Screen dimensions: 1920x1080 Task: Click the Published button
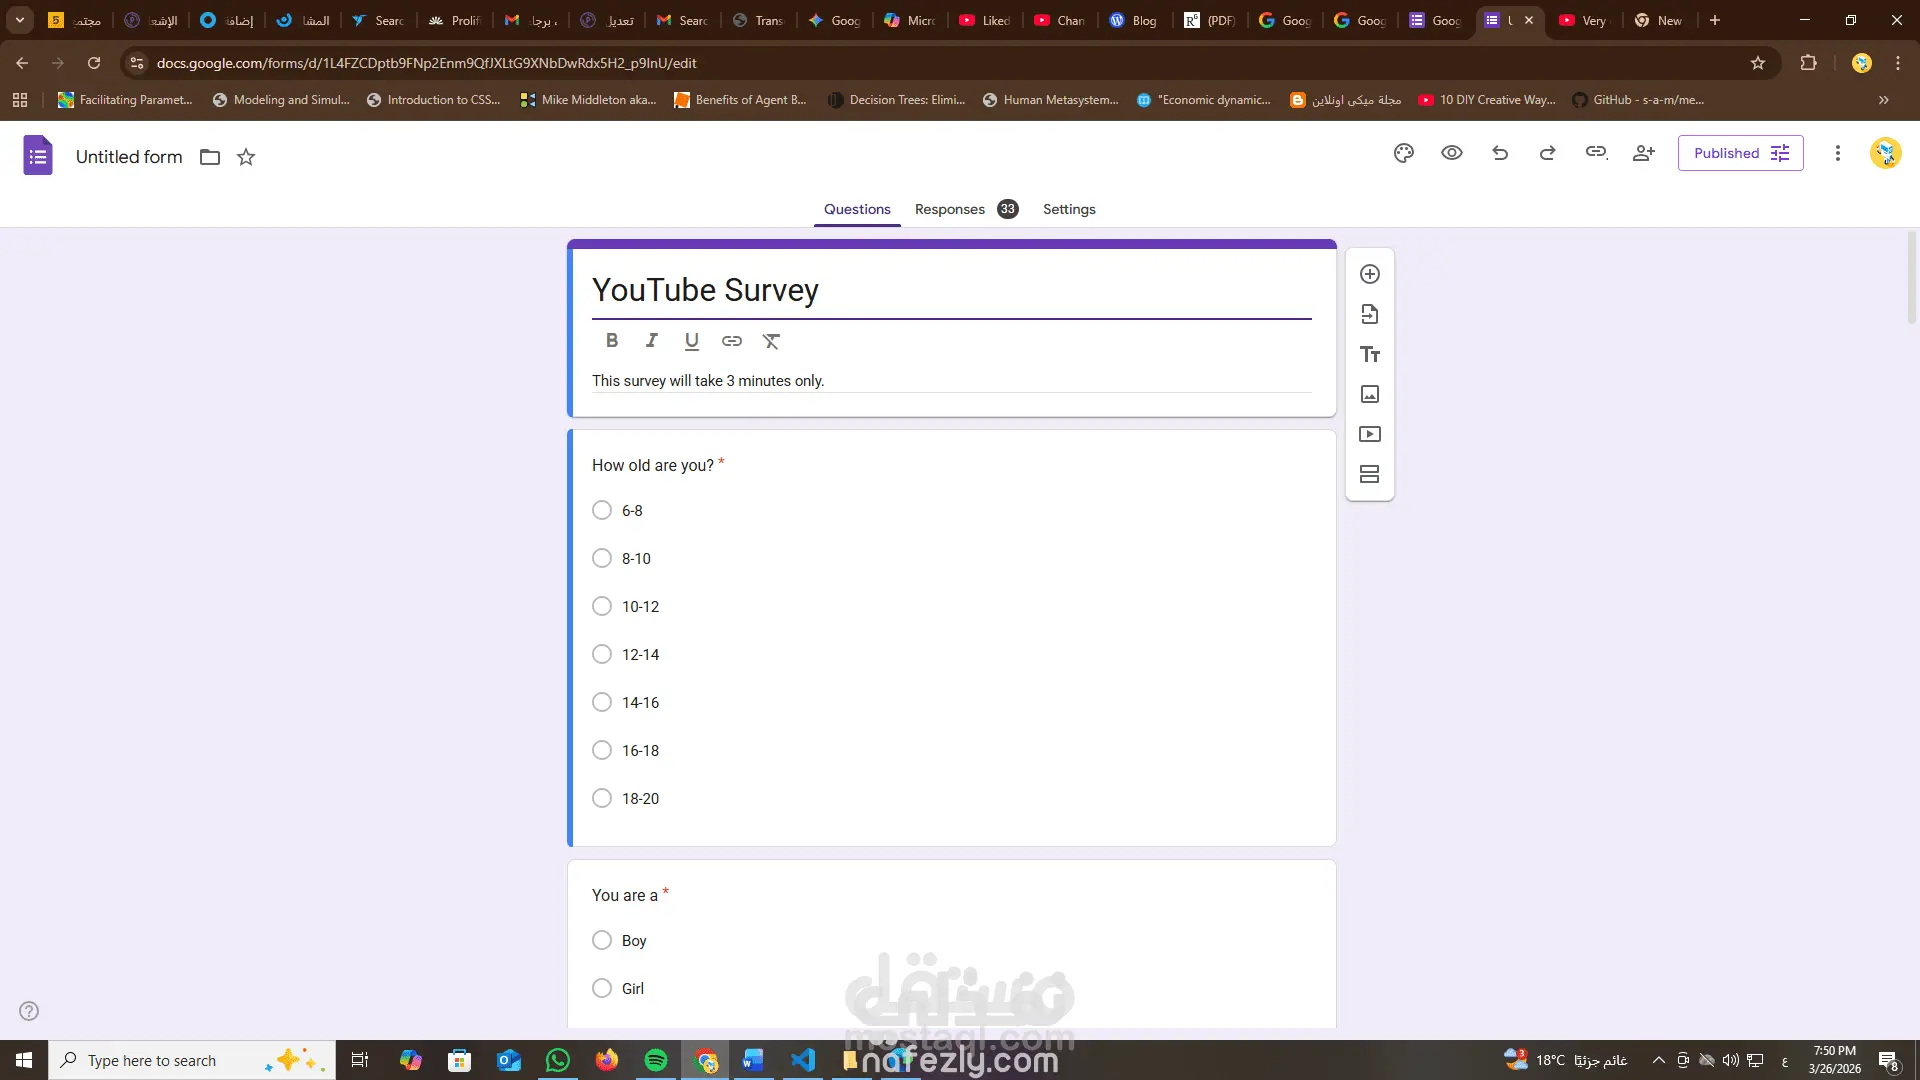pos(1741,153)
